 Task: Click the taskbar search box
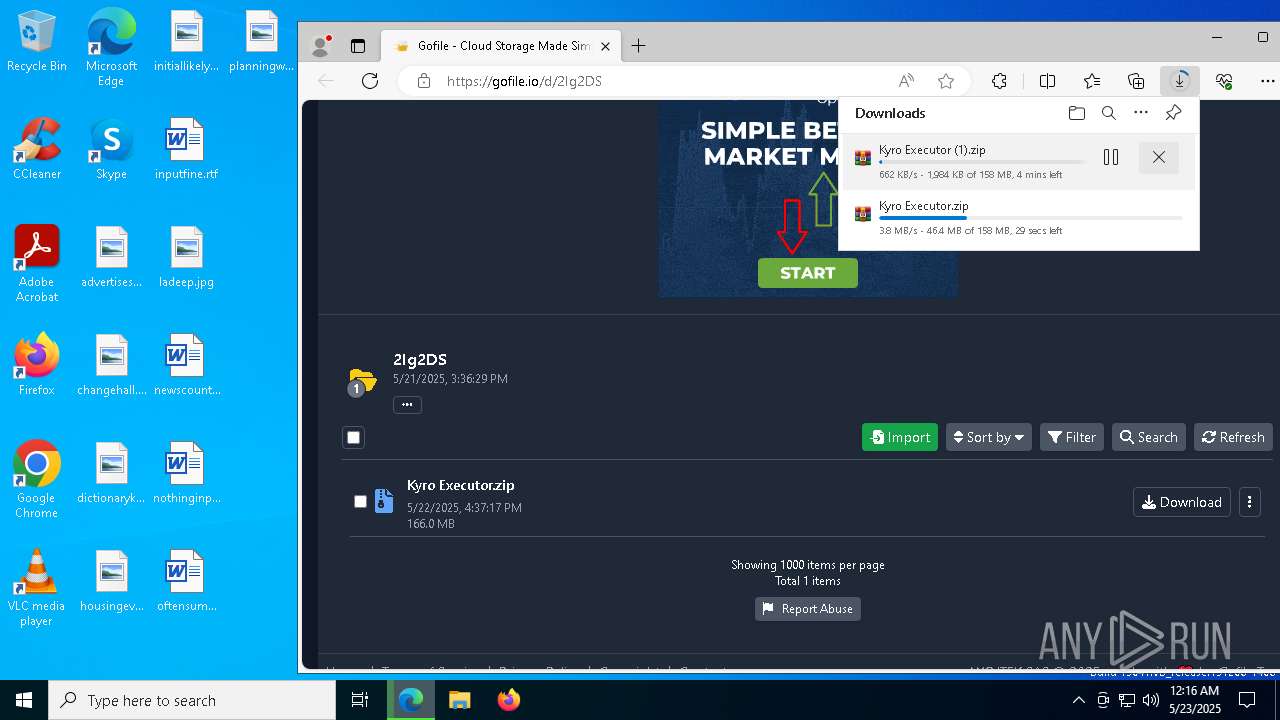point(192,700)
